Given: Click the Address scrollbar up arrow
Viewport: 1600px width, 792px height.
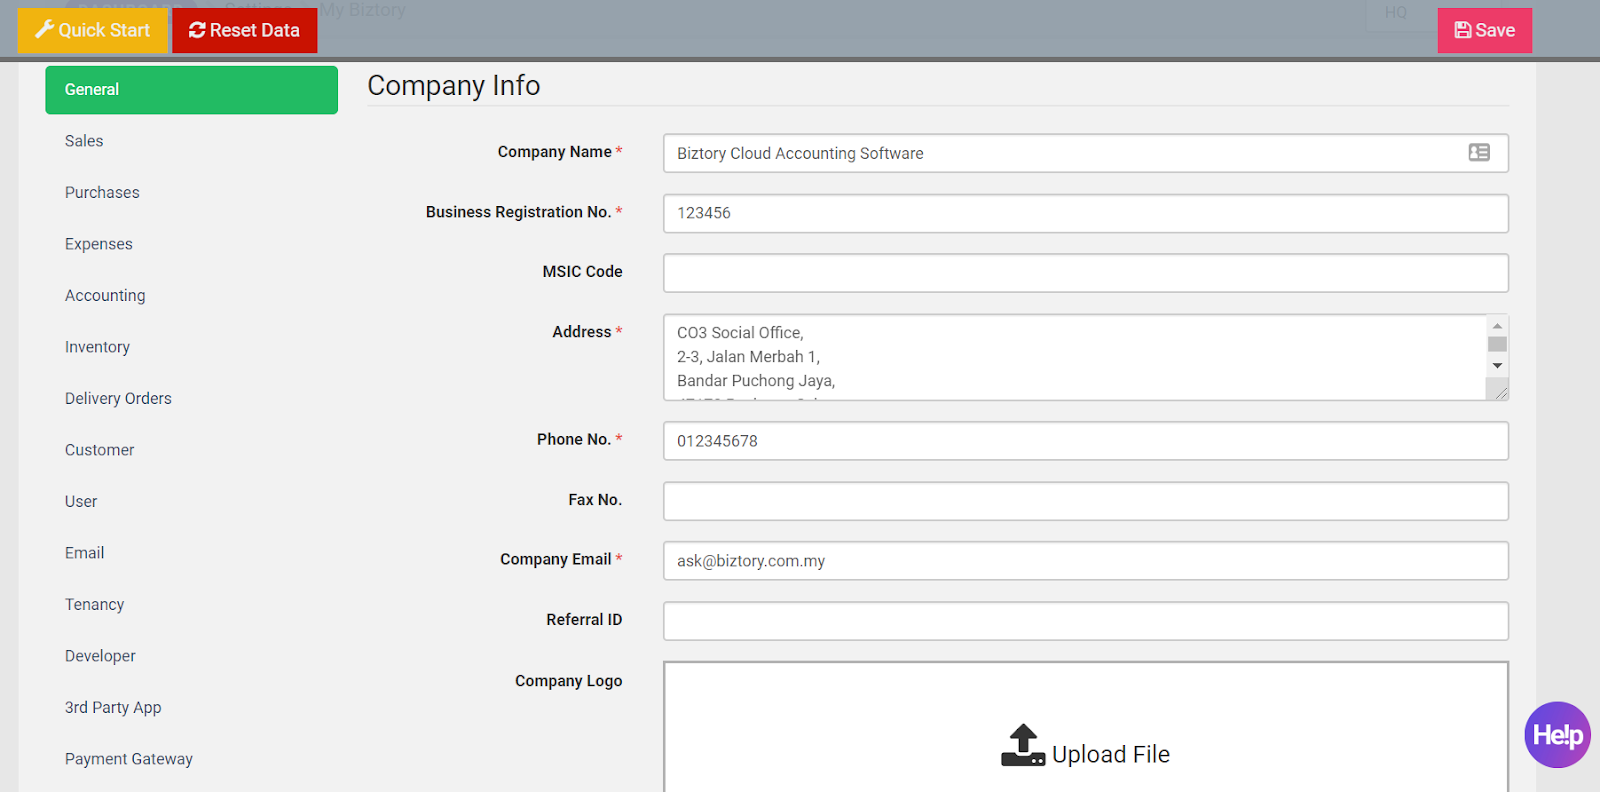Looking at the screenshot, I should tap(1497, 326).
